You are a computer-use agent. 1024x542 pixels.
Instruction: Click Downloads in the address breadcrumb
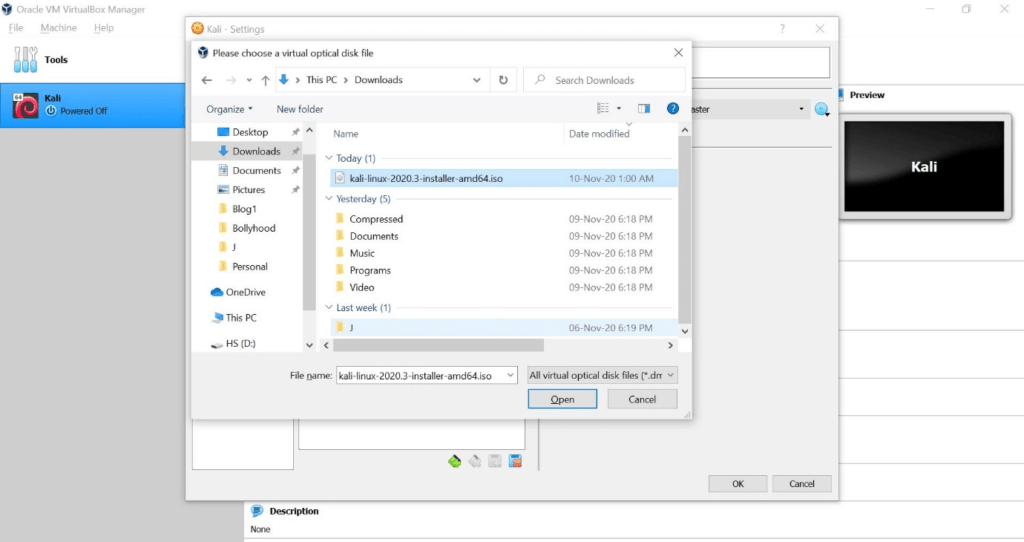pyautogui.click(x=378, y=80)
